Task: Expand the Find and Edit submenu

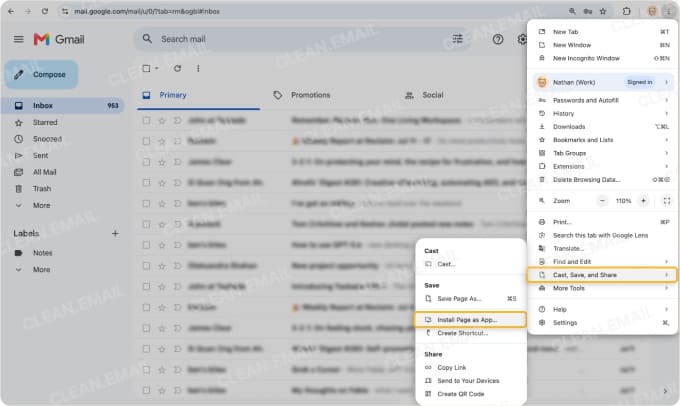Action: [x=603, y=262]
